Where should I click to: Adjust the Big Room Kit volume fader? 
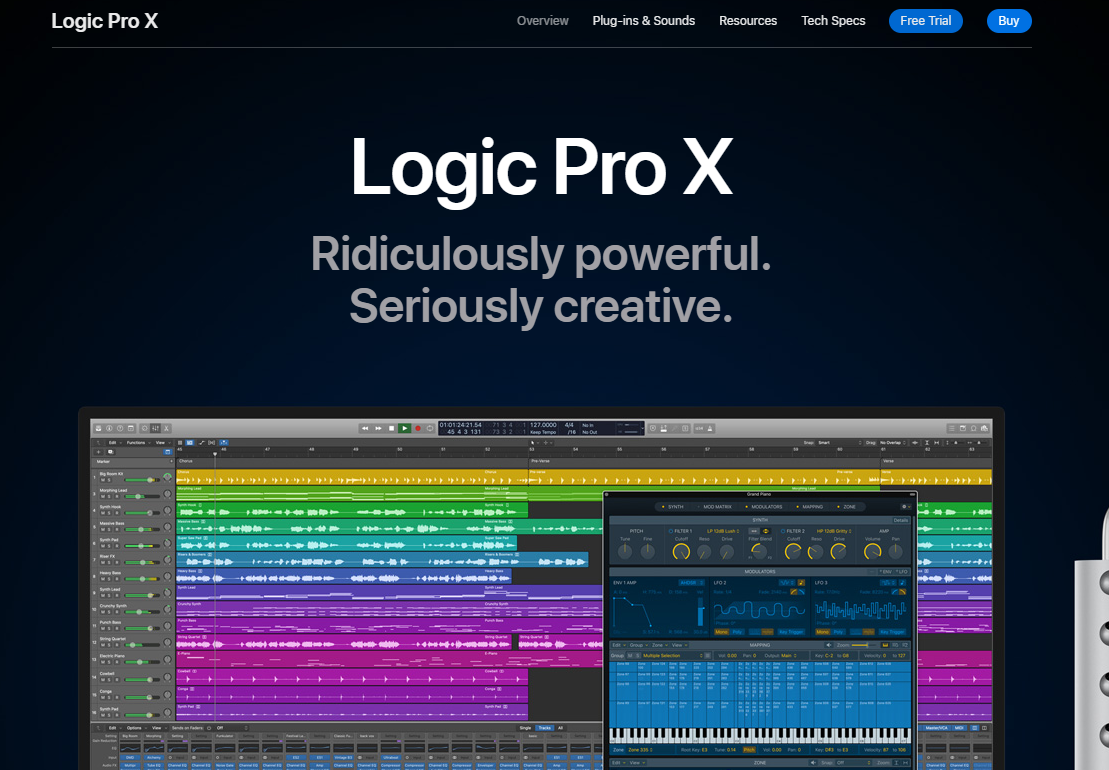click(150, 480)
